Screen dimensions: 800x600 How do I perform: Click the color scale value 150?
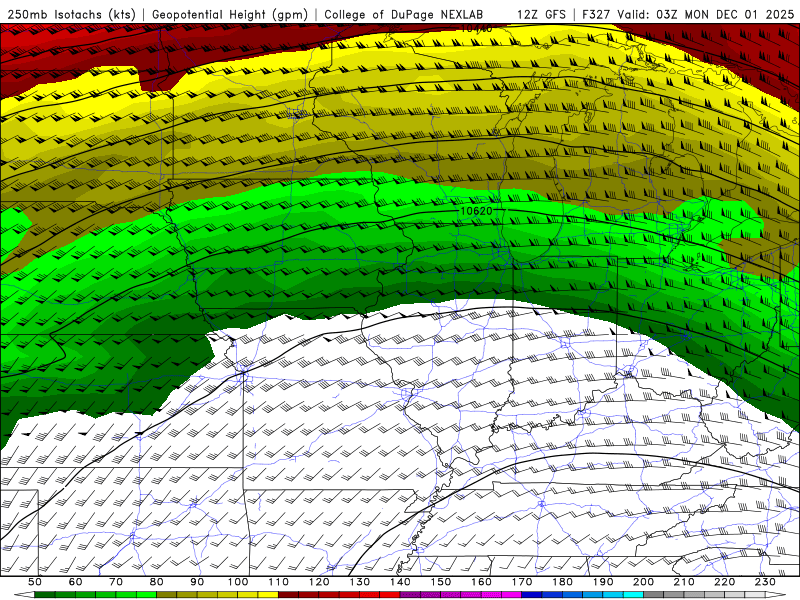441,582
